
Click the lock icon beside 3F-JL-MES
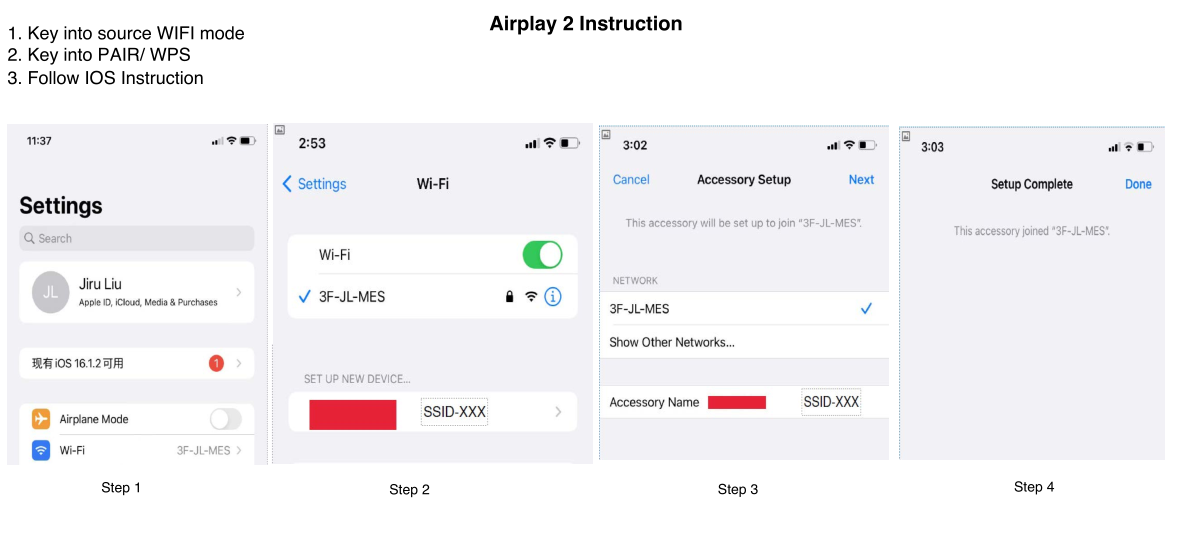pyautogui.click(x=509, y=297)
